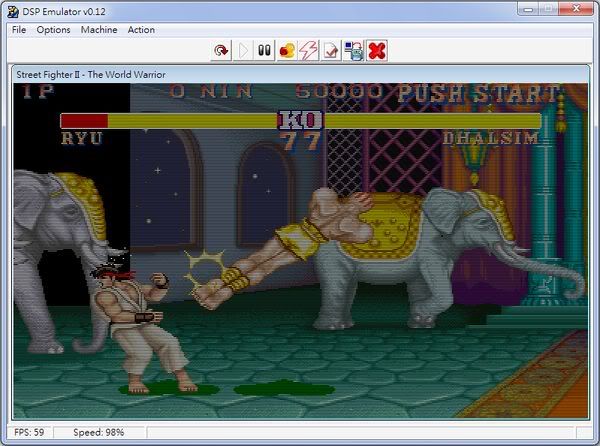
Task: Click the Speed: 98% status text
Action: 98,432
